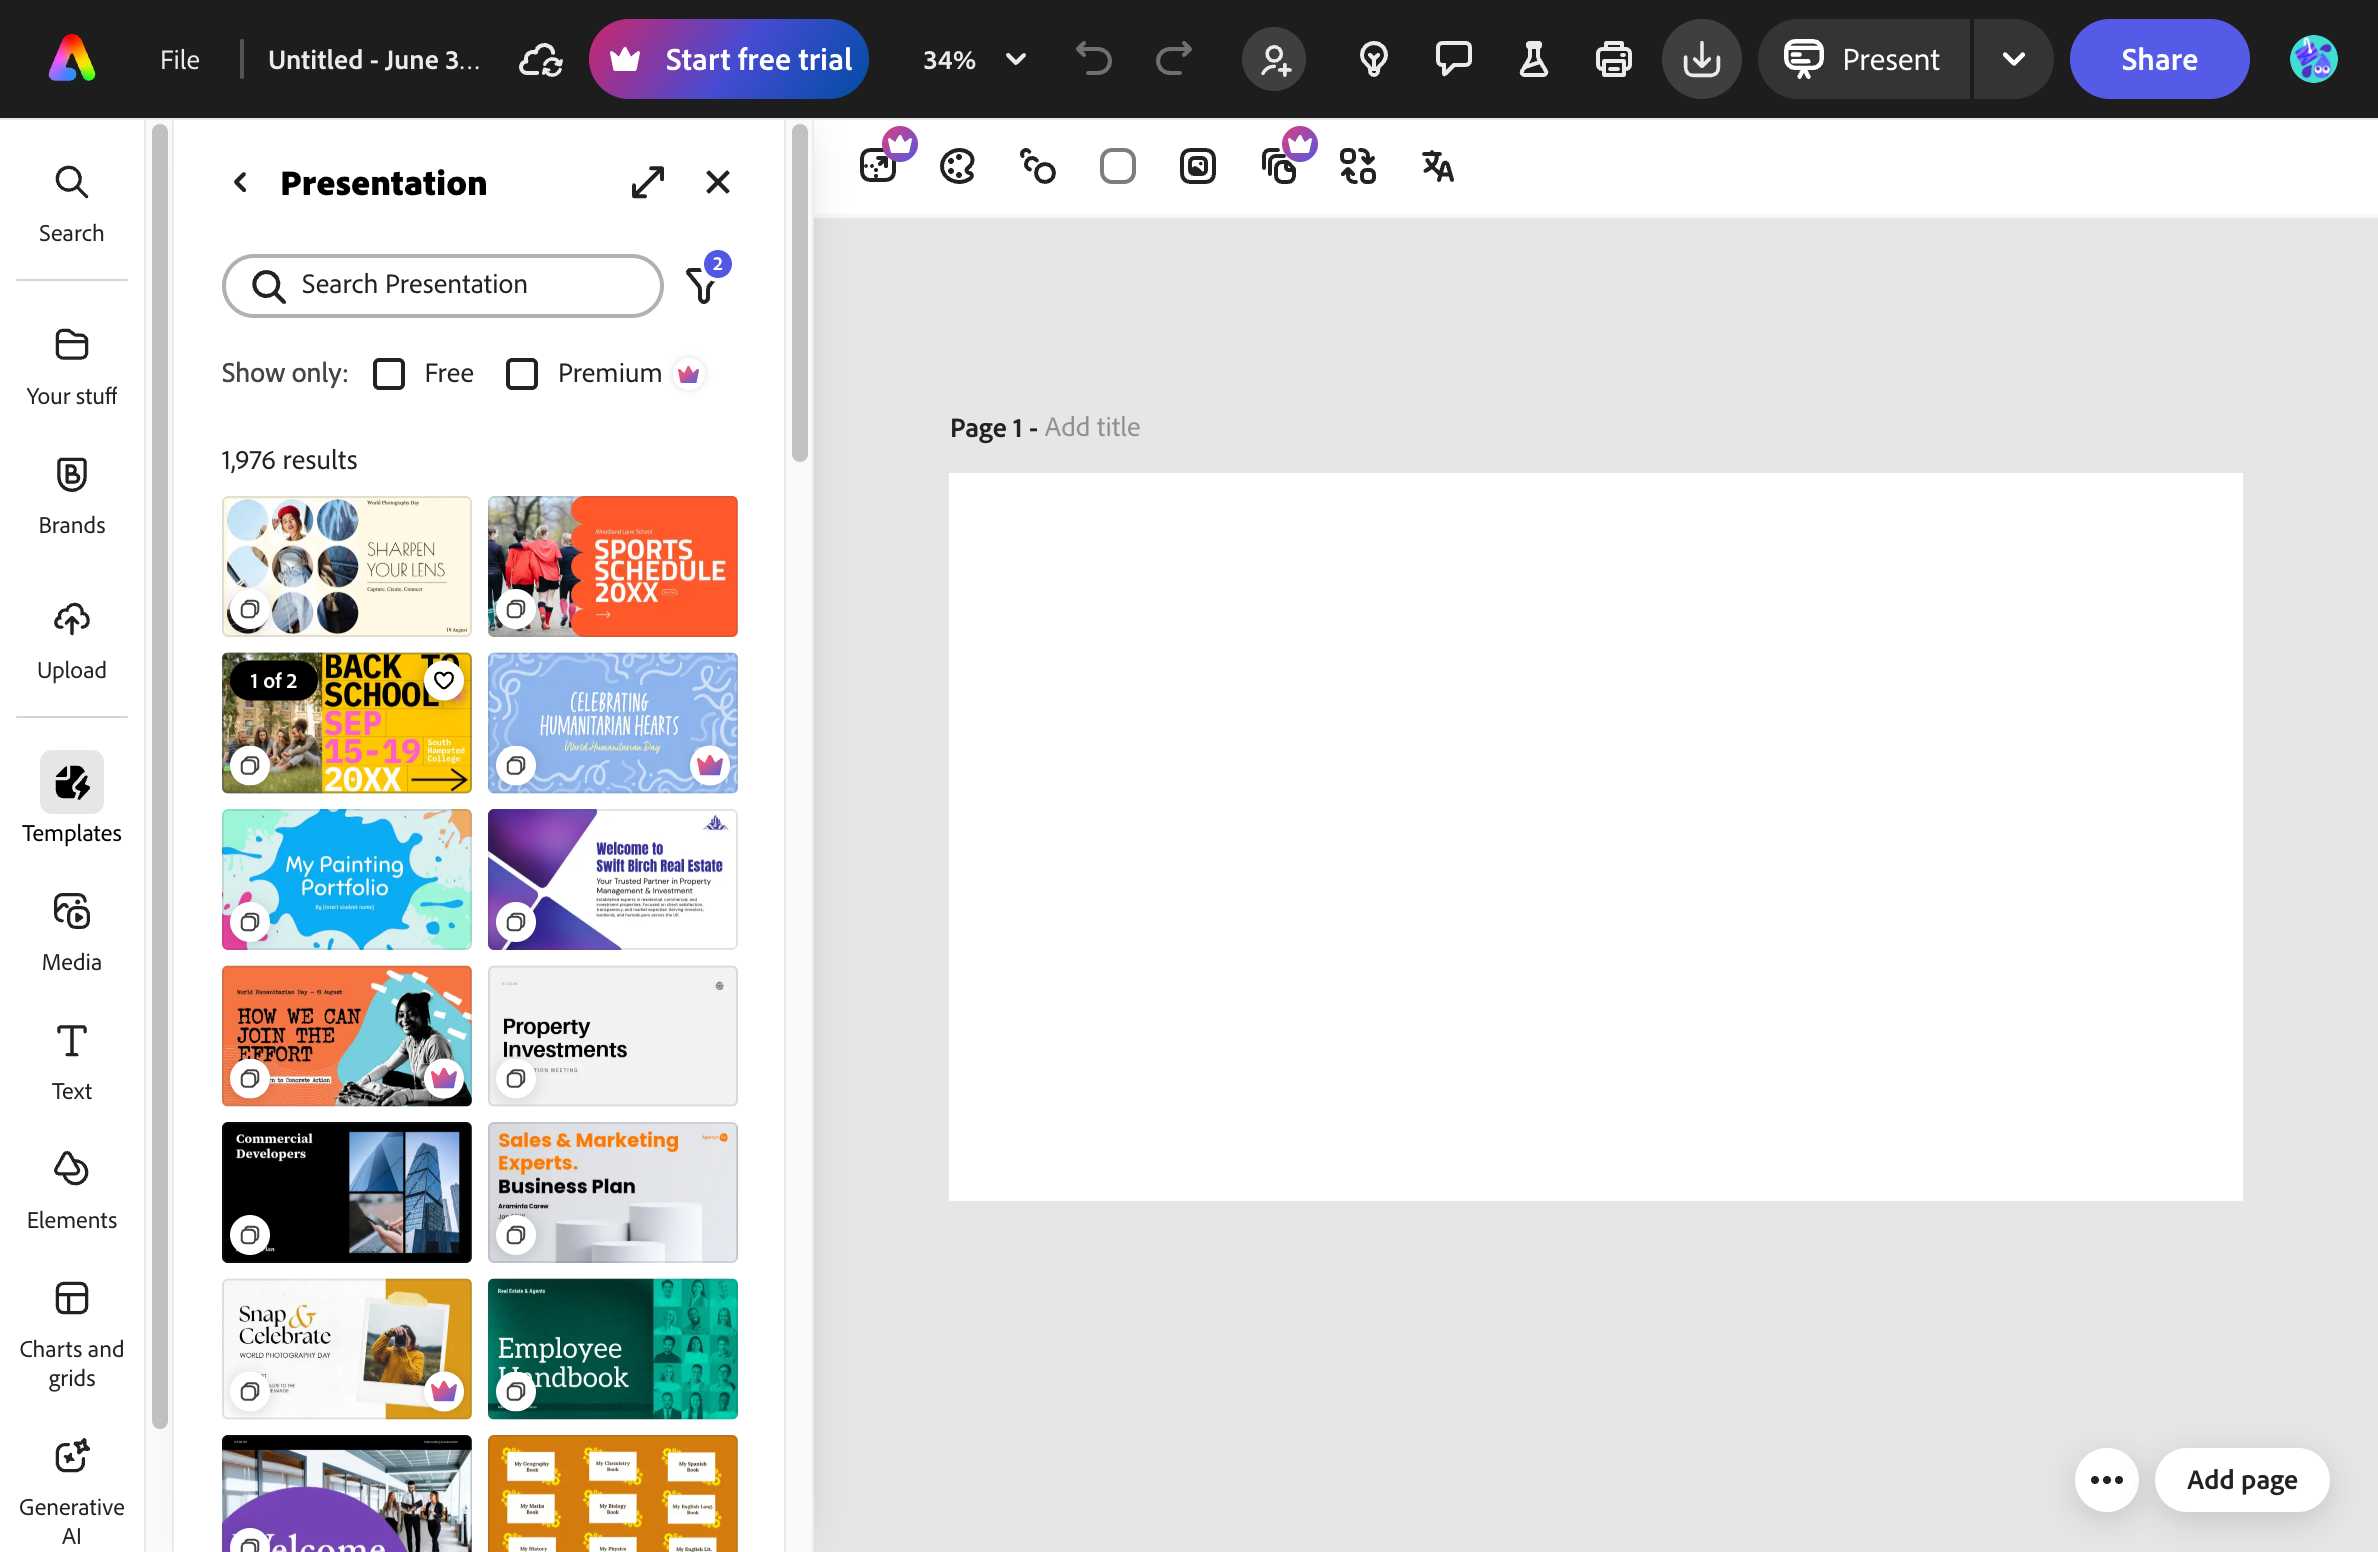Image resolution: width=2378 pixels, height=1552 pixels.
Task: Enable the Premium checkbox filter
Action: tap(522, 374)
